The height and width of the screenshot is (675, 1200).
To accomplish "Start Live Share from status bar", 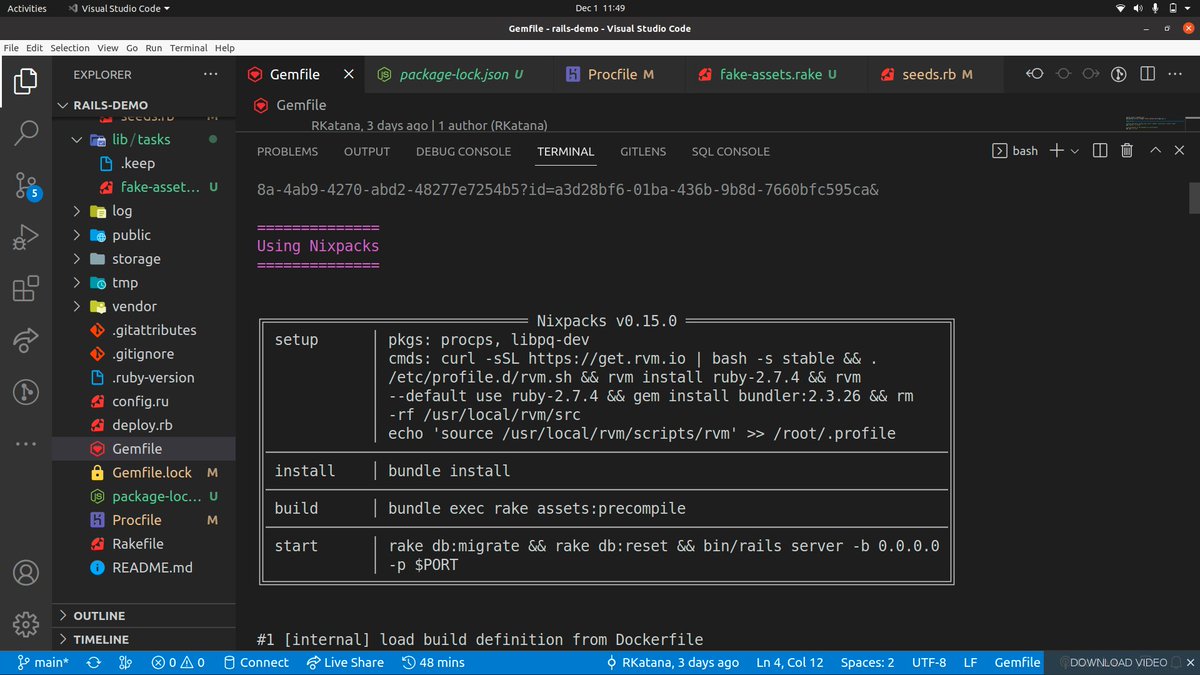I will coord(345,662).
